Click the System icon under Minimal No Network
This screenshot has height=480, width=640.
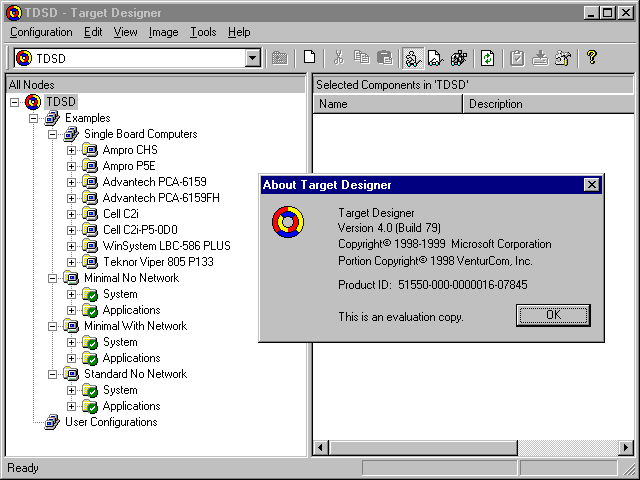tap(90, 294)
